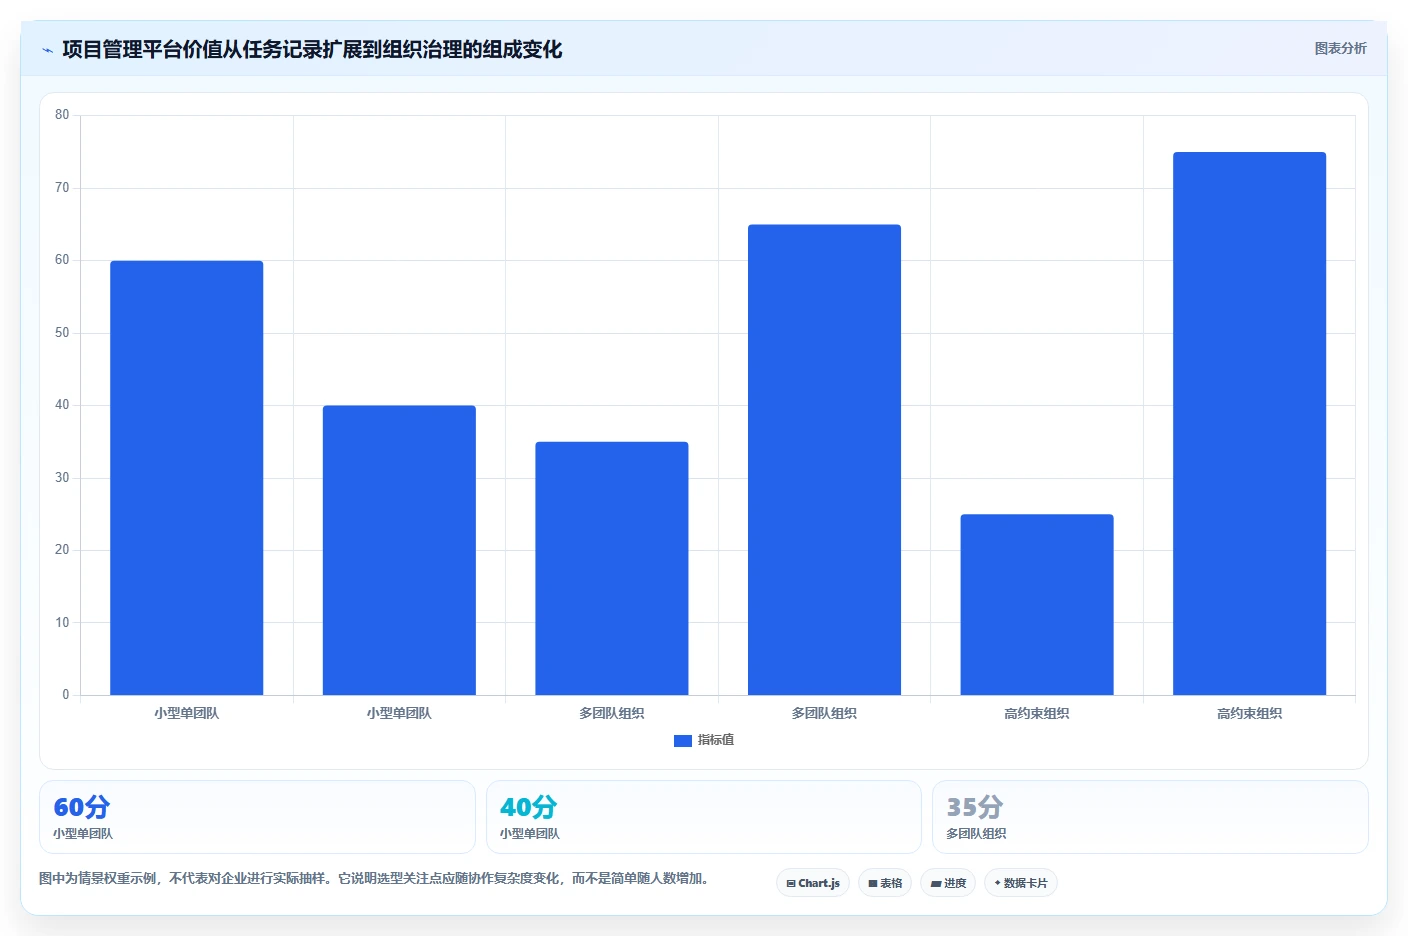1408x936 pixels.
Task: Select the bar reaching 65 in the chart
Action: coord(824,460)
